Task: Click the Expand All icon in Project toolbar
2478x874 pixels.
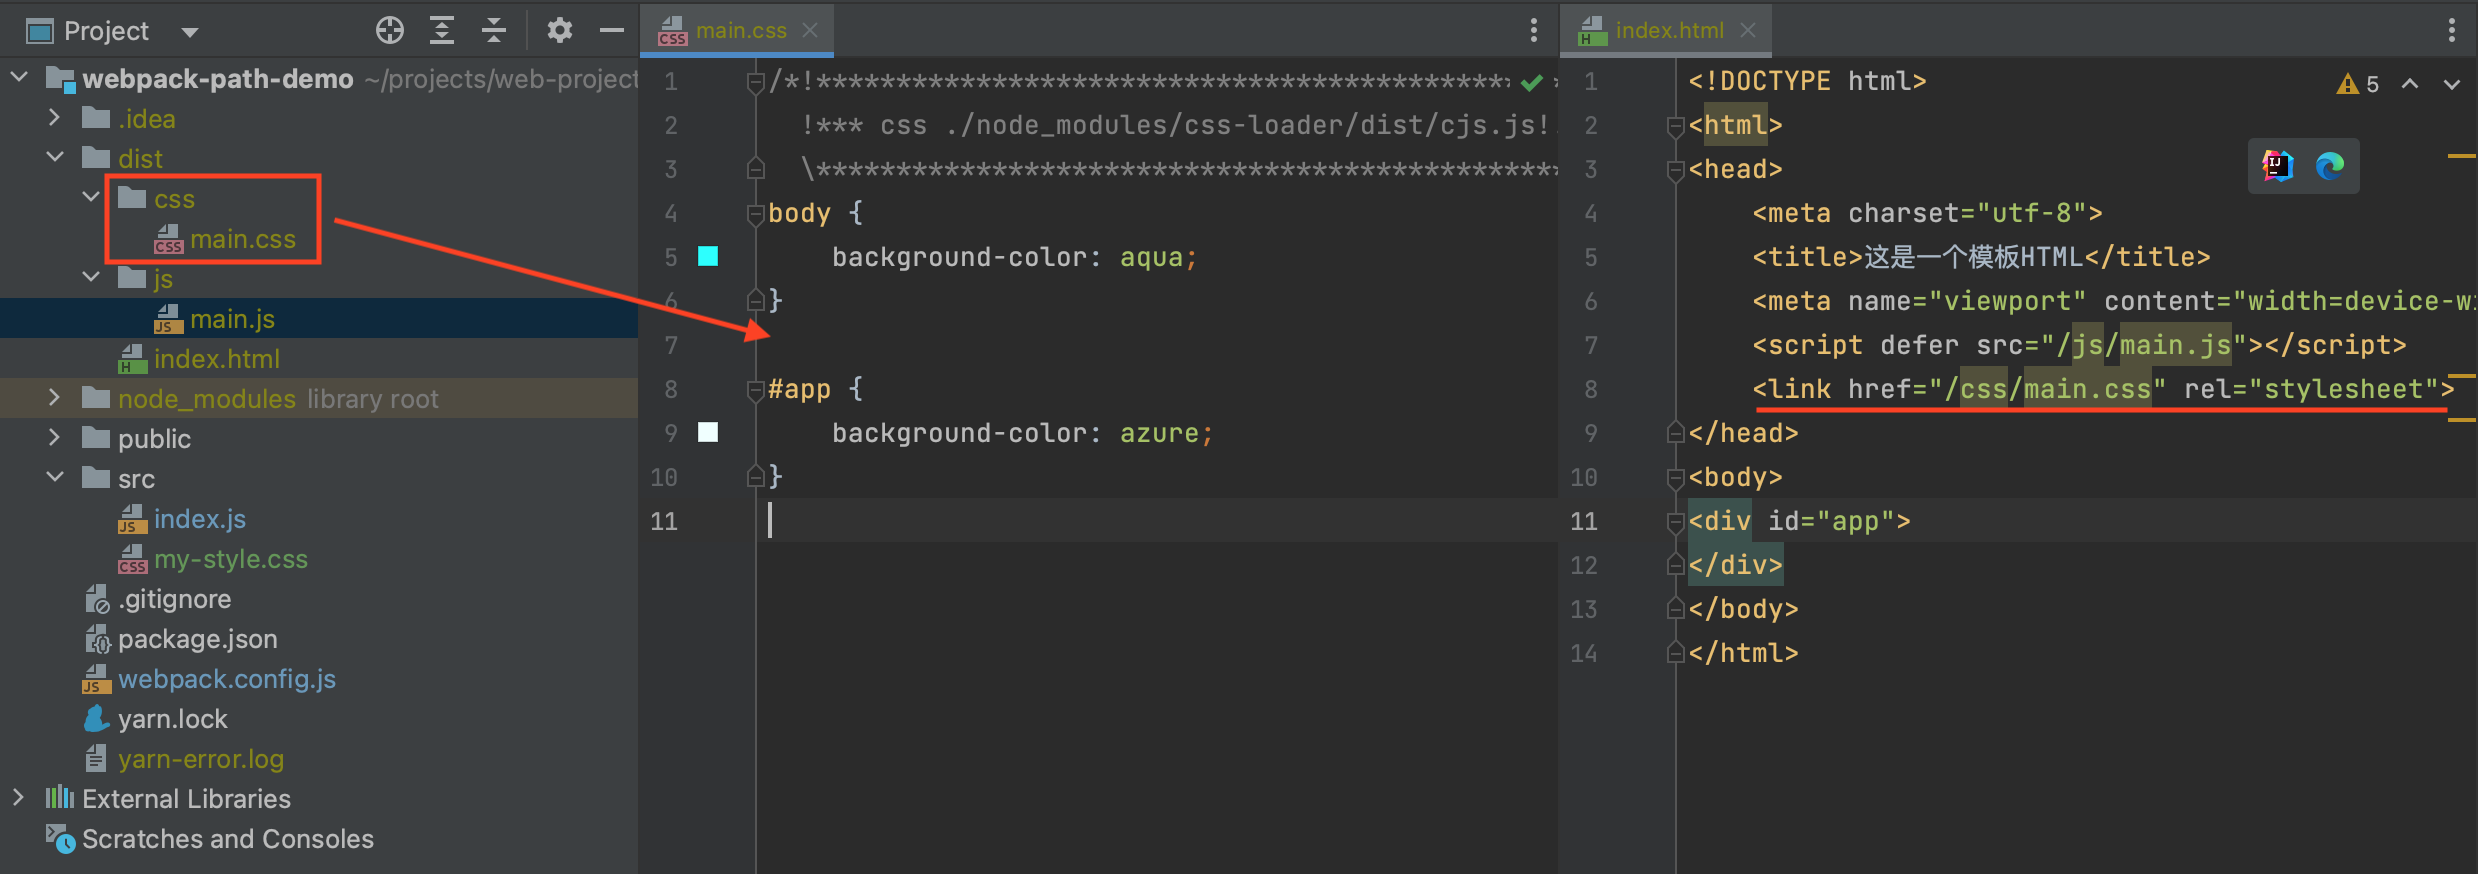Action: (442, 31)
